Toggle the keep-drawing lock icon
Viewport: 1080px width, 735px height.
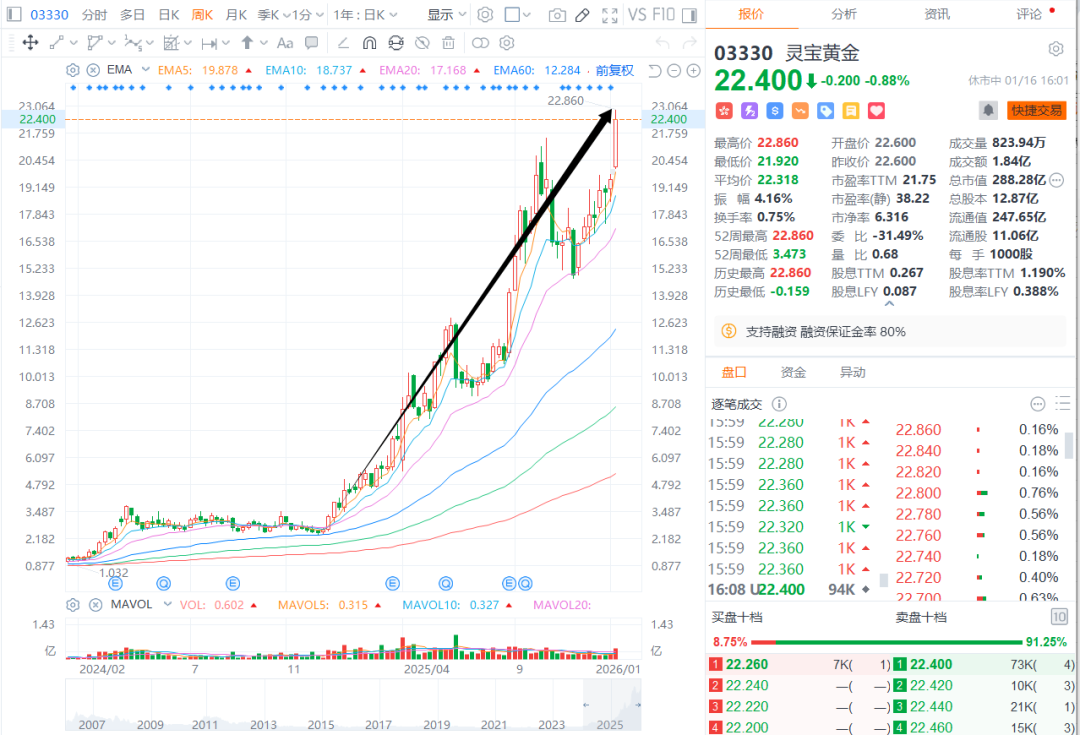point(396,43)
